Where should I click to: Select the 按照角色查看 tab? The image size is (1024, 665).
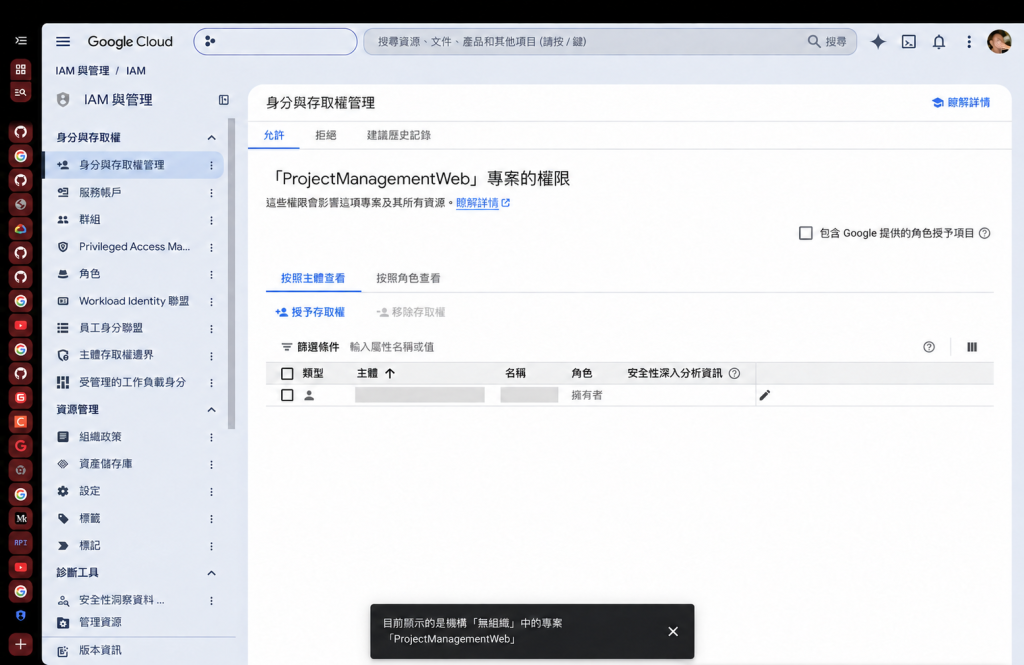(408, 278)
